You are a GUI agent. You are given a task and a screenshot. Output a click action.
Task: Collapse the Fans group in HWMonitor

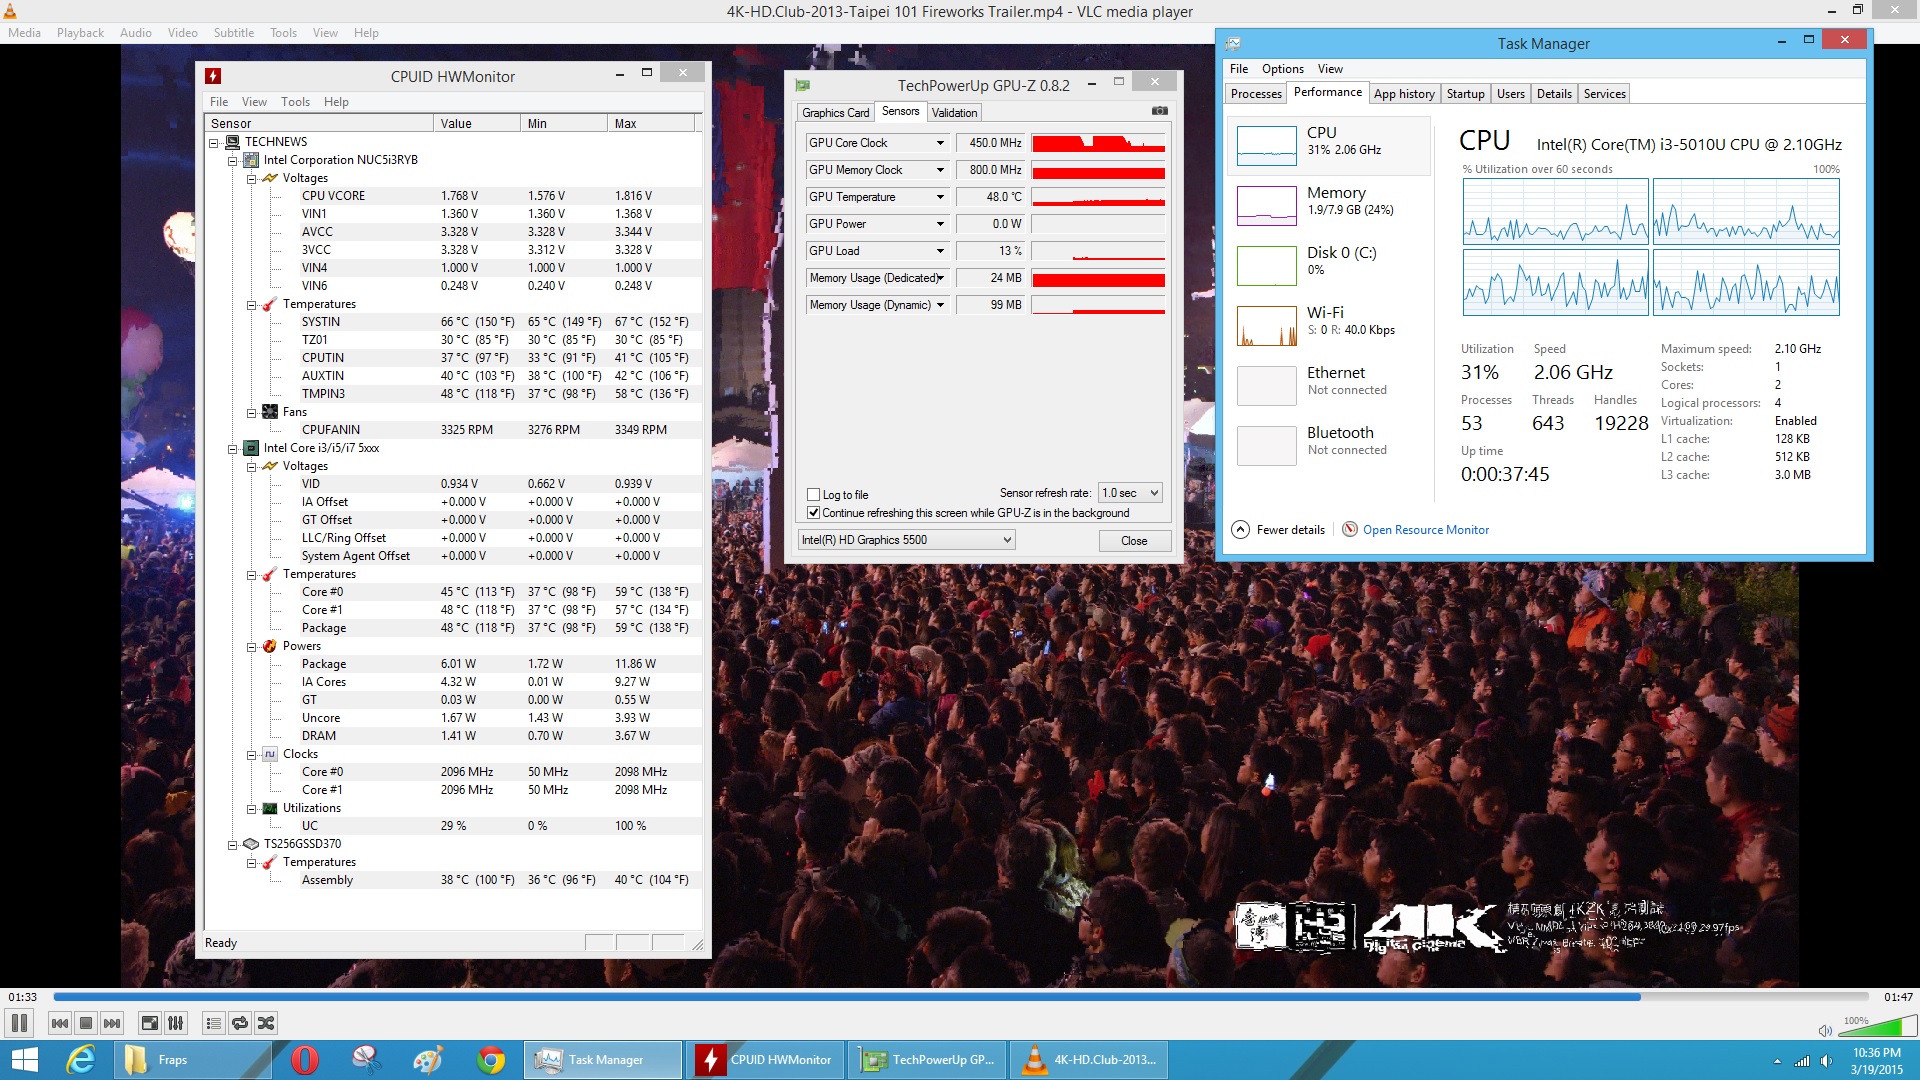pyautogui.click(x=251, y=413)
